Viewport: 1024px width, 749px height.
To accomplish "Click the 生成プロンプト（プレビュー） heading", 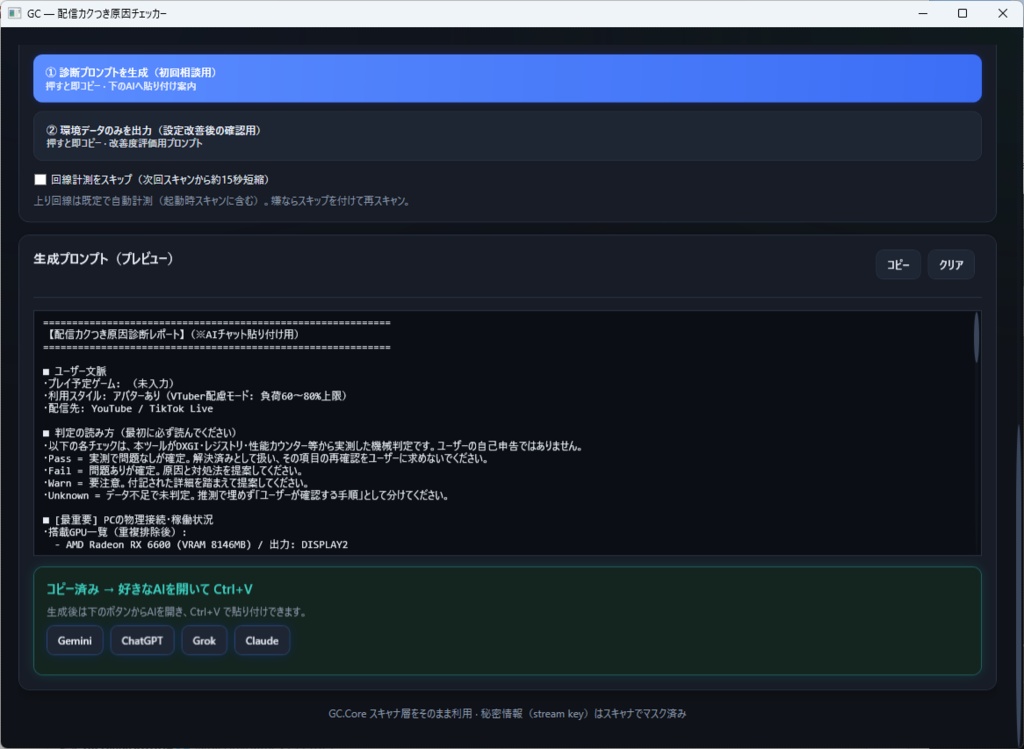I will tap(104, 259).
